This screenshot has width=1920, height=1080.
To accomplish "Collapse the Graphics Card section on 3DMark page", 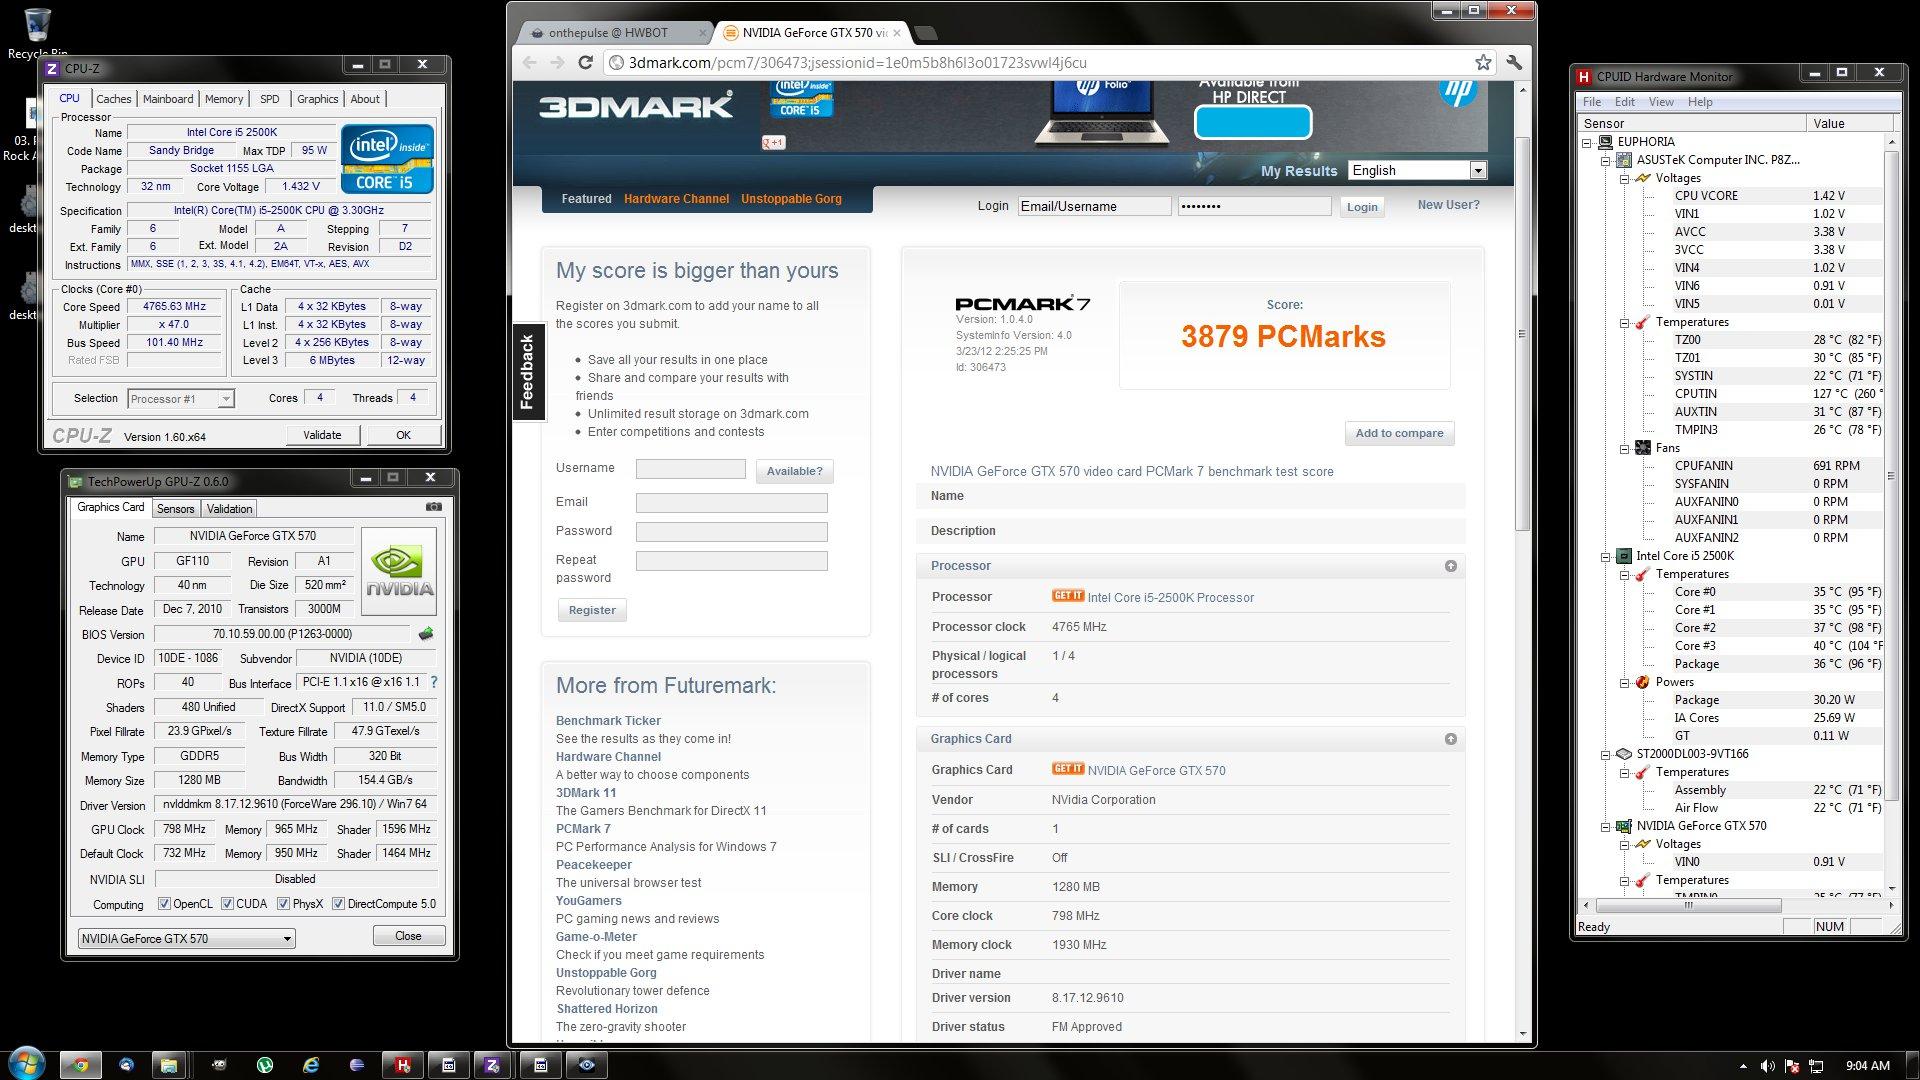I will (1450, 739).
